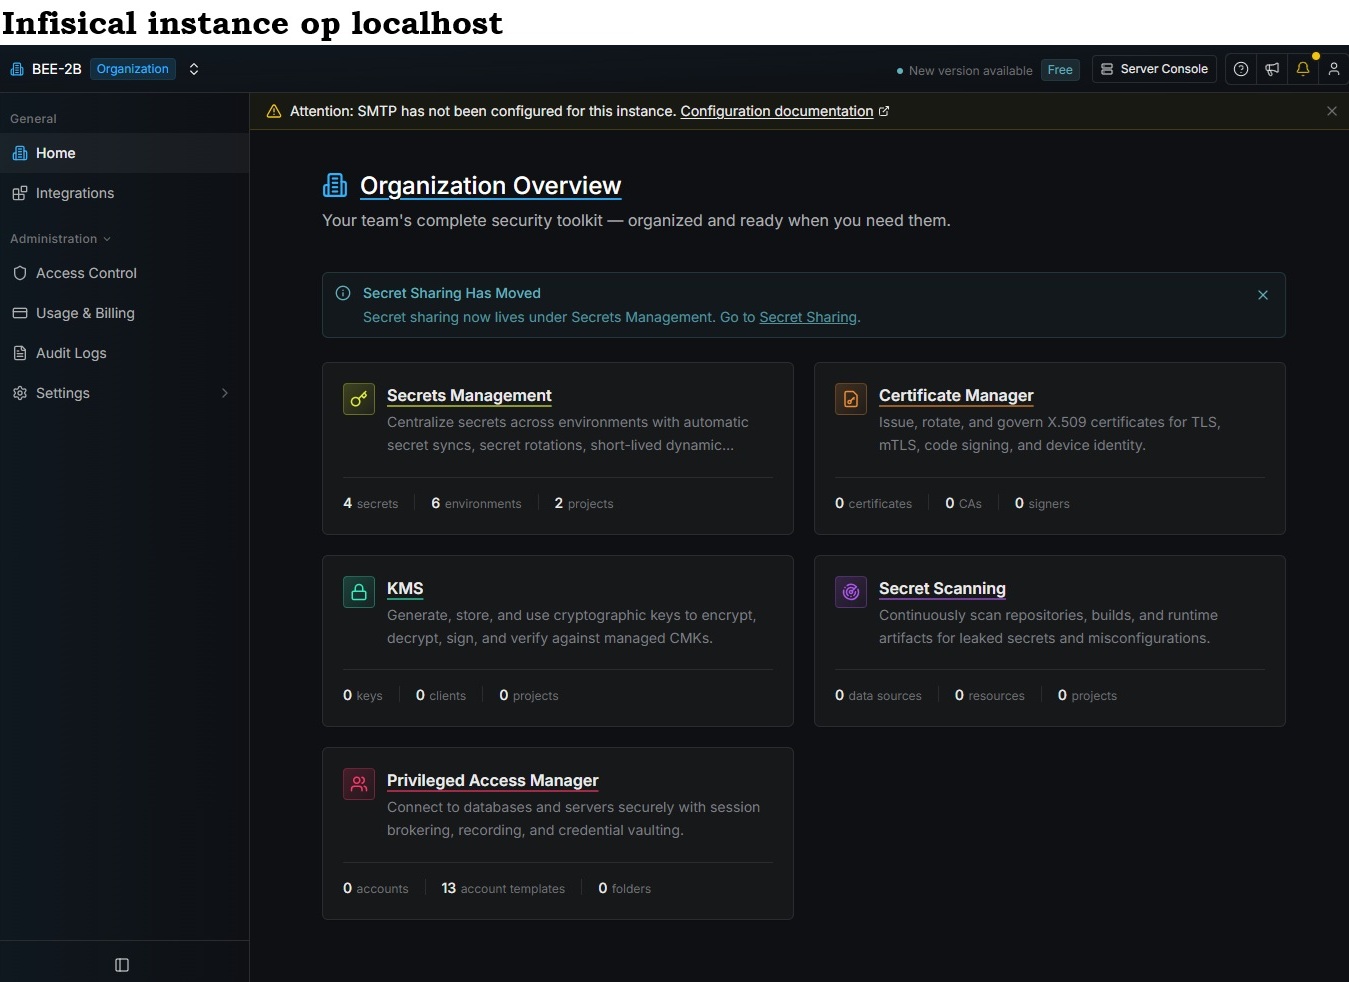The height and width of the screenshot is (982, 1349).
Task: Follow the Secret Sharing link
Action: (808, 317)
